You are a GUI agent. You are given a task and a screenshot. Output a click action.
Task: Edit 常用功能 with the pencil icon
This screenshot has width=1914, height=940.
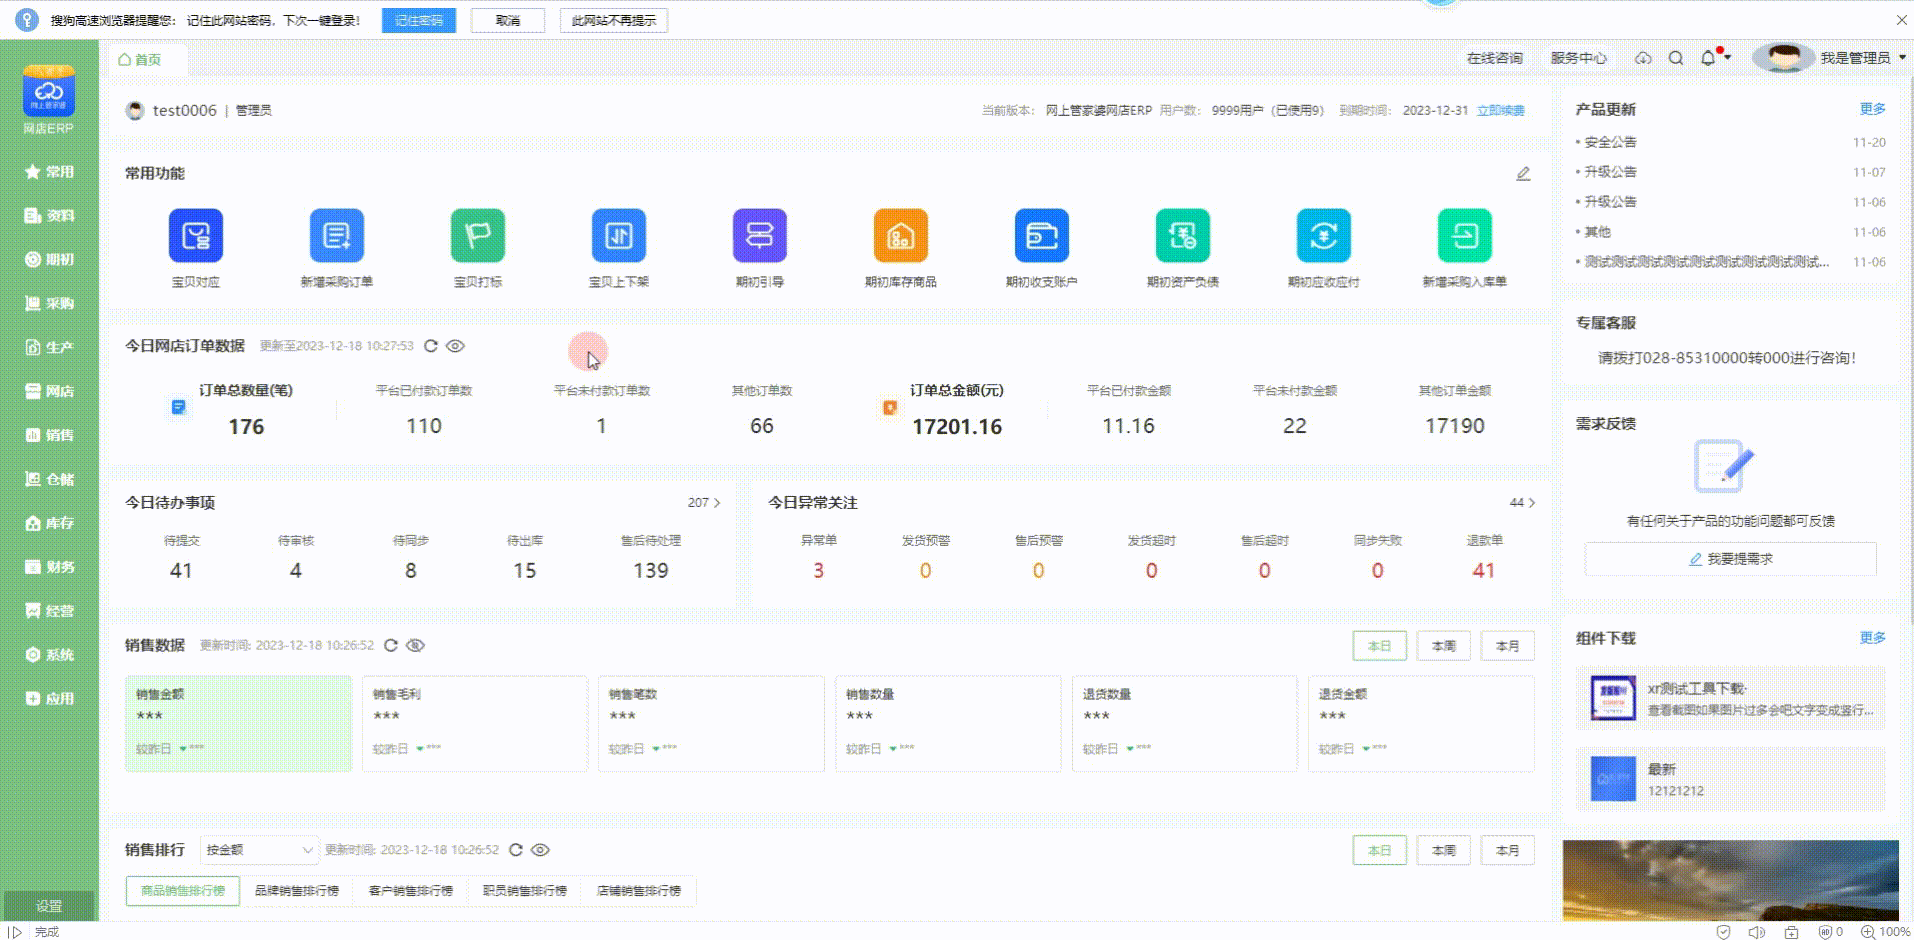click(x=1522, y=174)
